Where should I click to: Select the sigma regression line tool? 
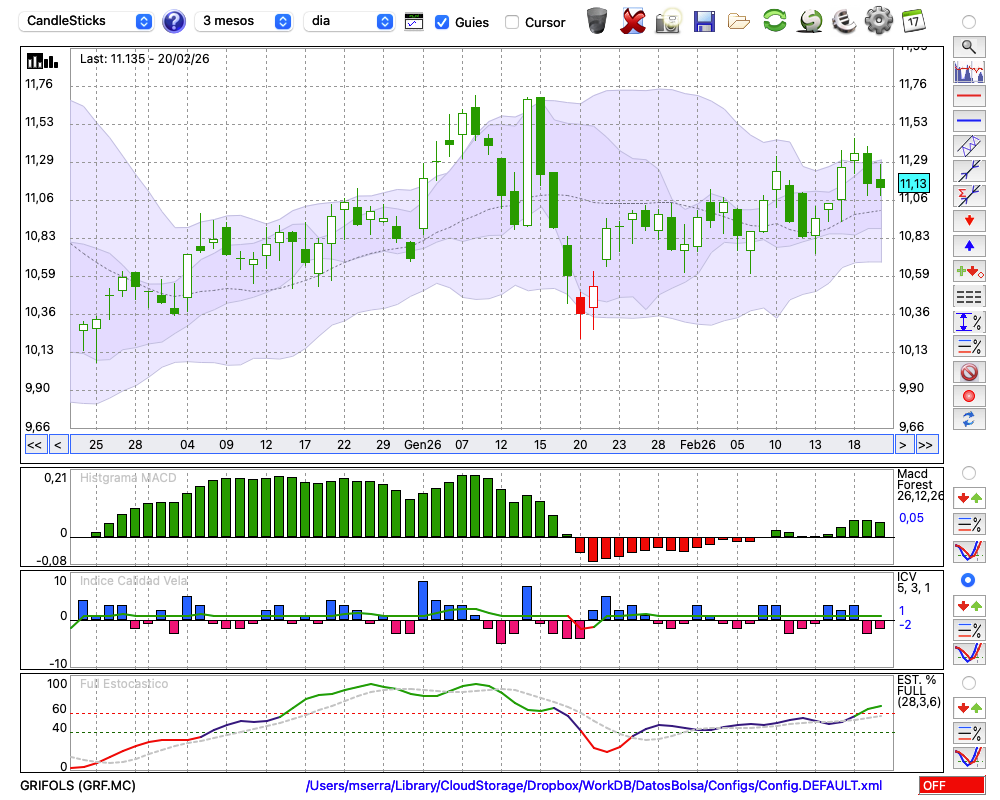[x=969, y=196]
